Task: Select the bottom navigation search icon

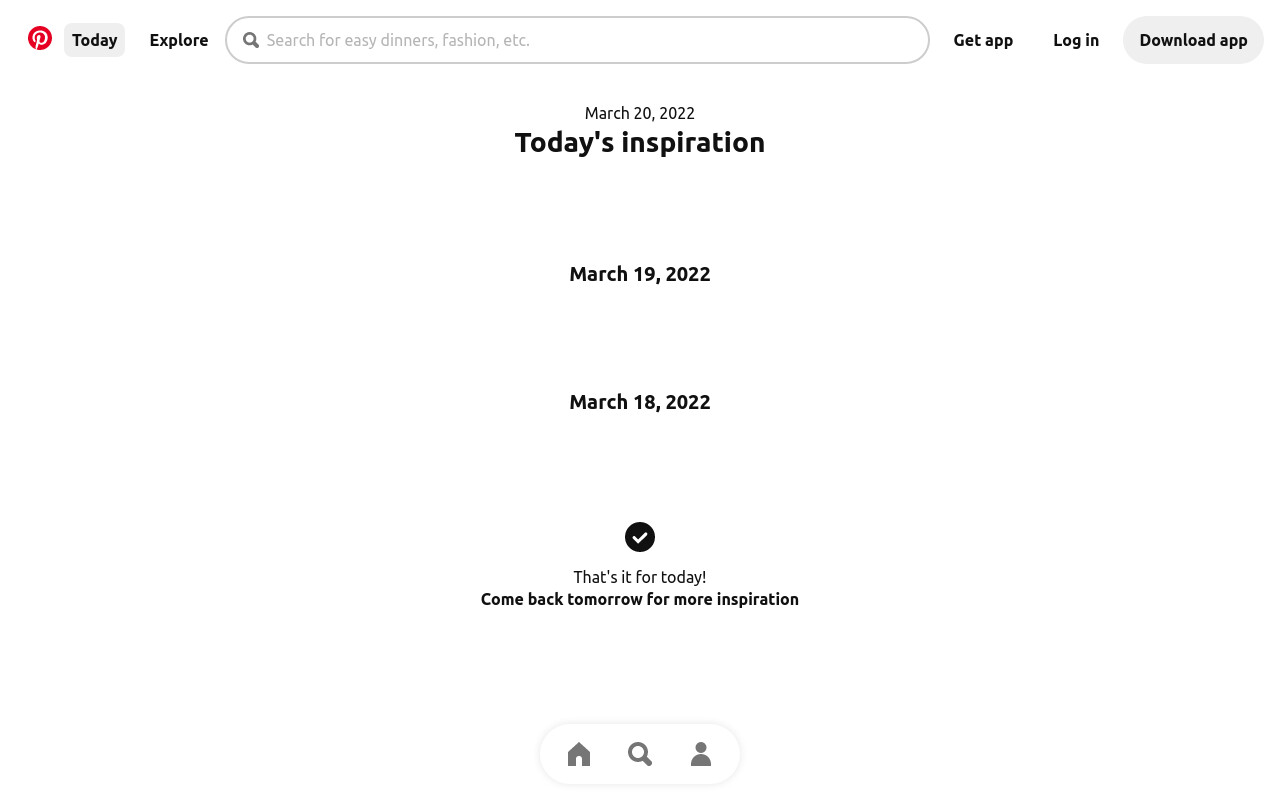Action: pyautogui.click(x=640, y=754)
